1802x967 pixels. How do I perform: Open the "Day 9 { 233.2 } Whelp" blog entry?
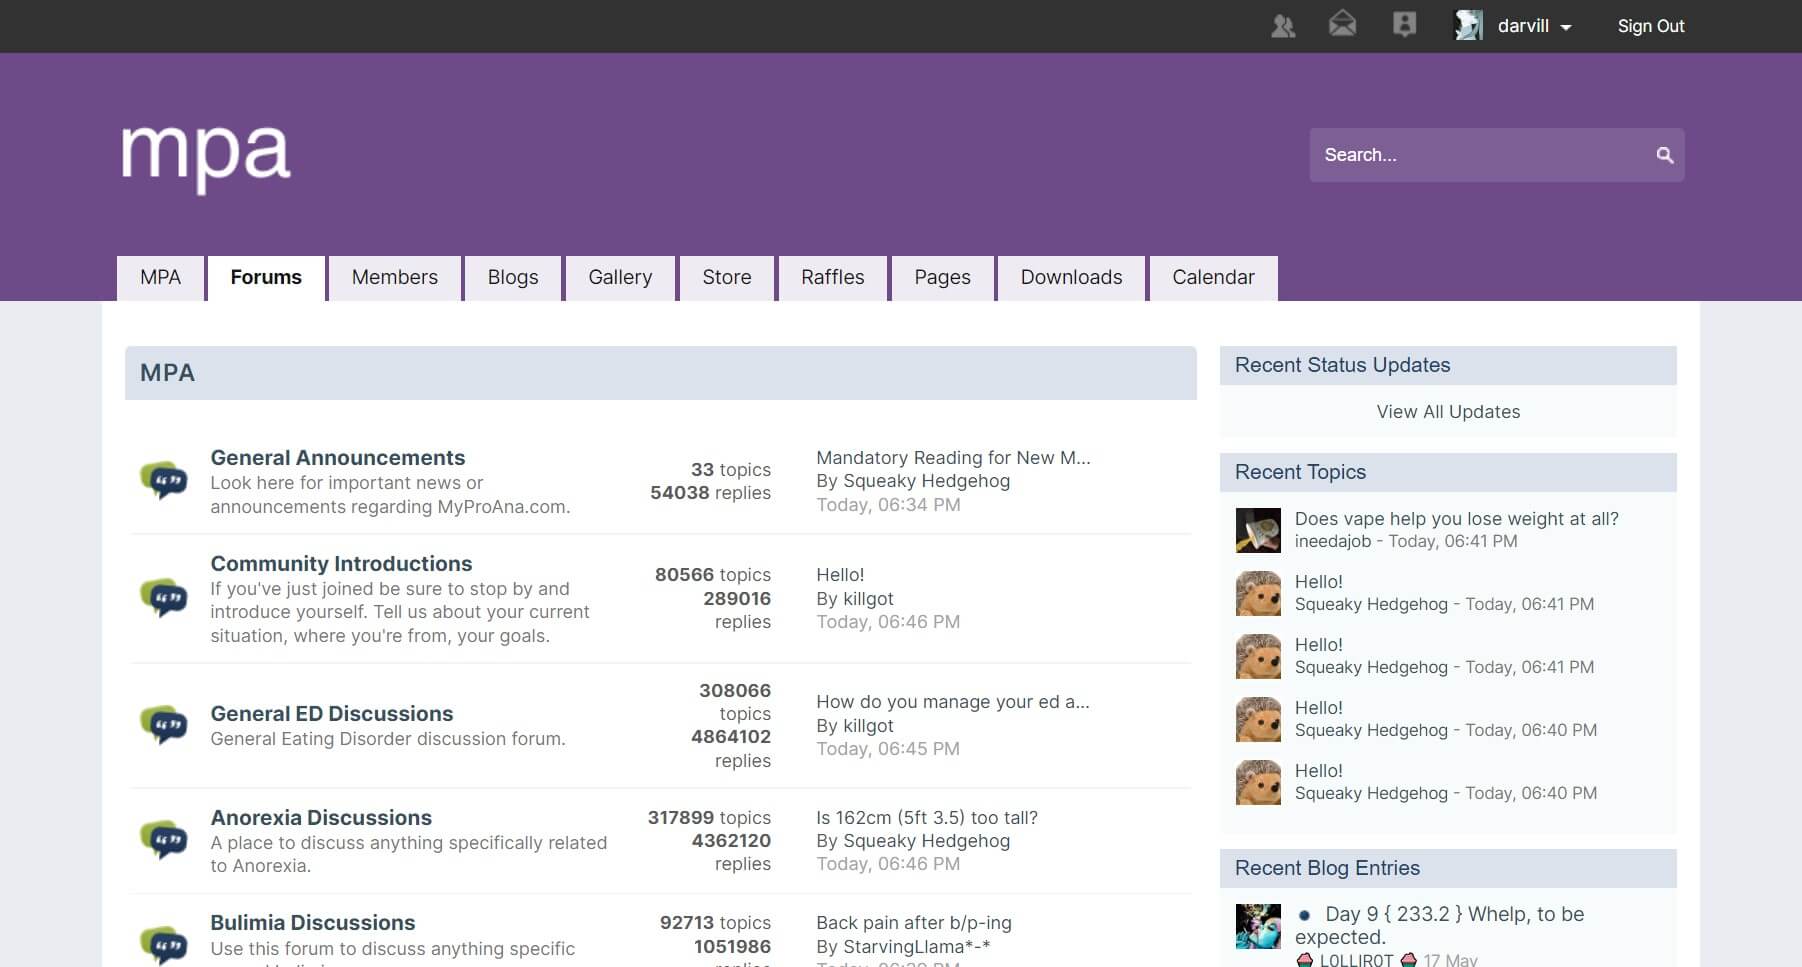click(1440, 926)
